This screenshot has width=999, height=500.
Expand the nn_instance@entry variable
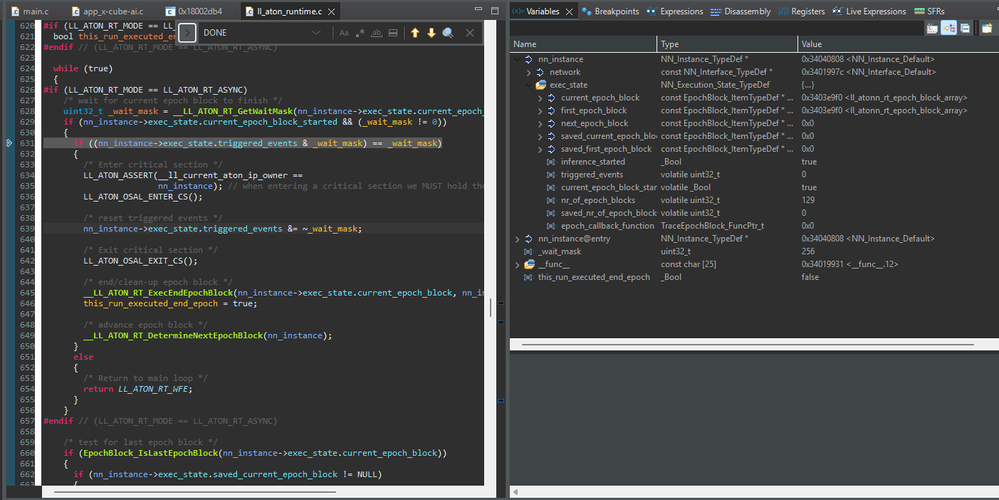(517, 239)
